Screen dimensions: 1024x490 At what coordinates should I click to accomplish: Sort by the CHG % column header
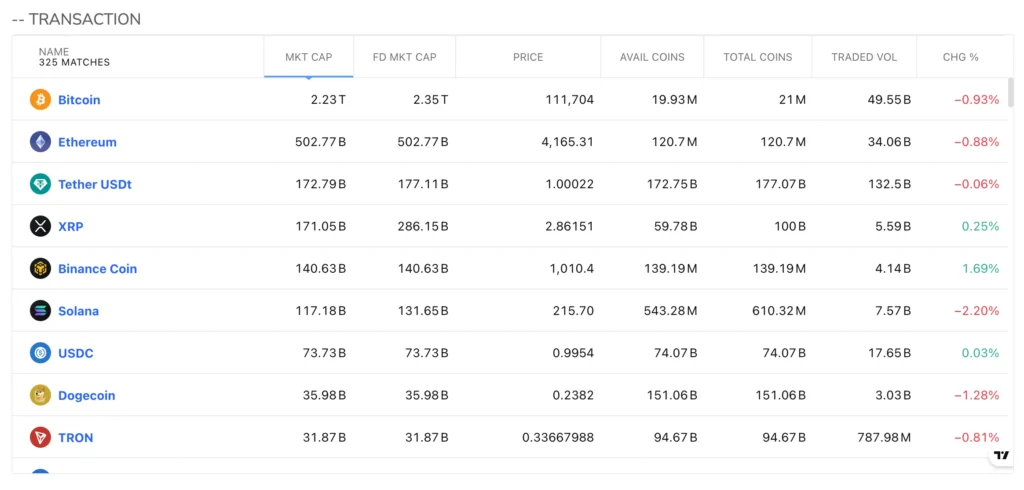(x=961, y=57)
